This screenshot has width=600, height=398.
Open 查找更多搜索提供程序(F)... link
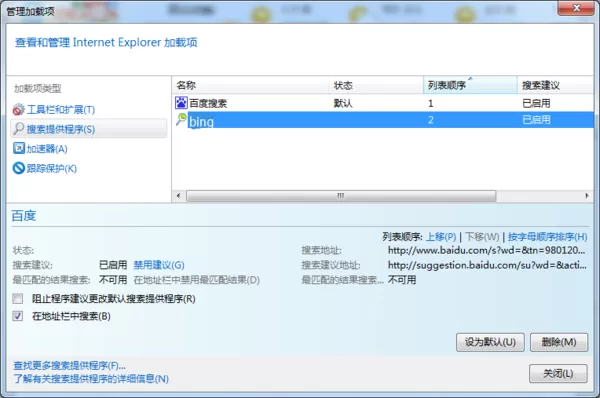[x=69, y=366]
